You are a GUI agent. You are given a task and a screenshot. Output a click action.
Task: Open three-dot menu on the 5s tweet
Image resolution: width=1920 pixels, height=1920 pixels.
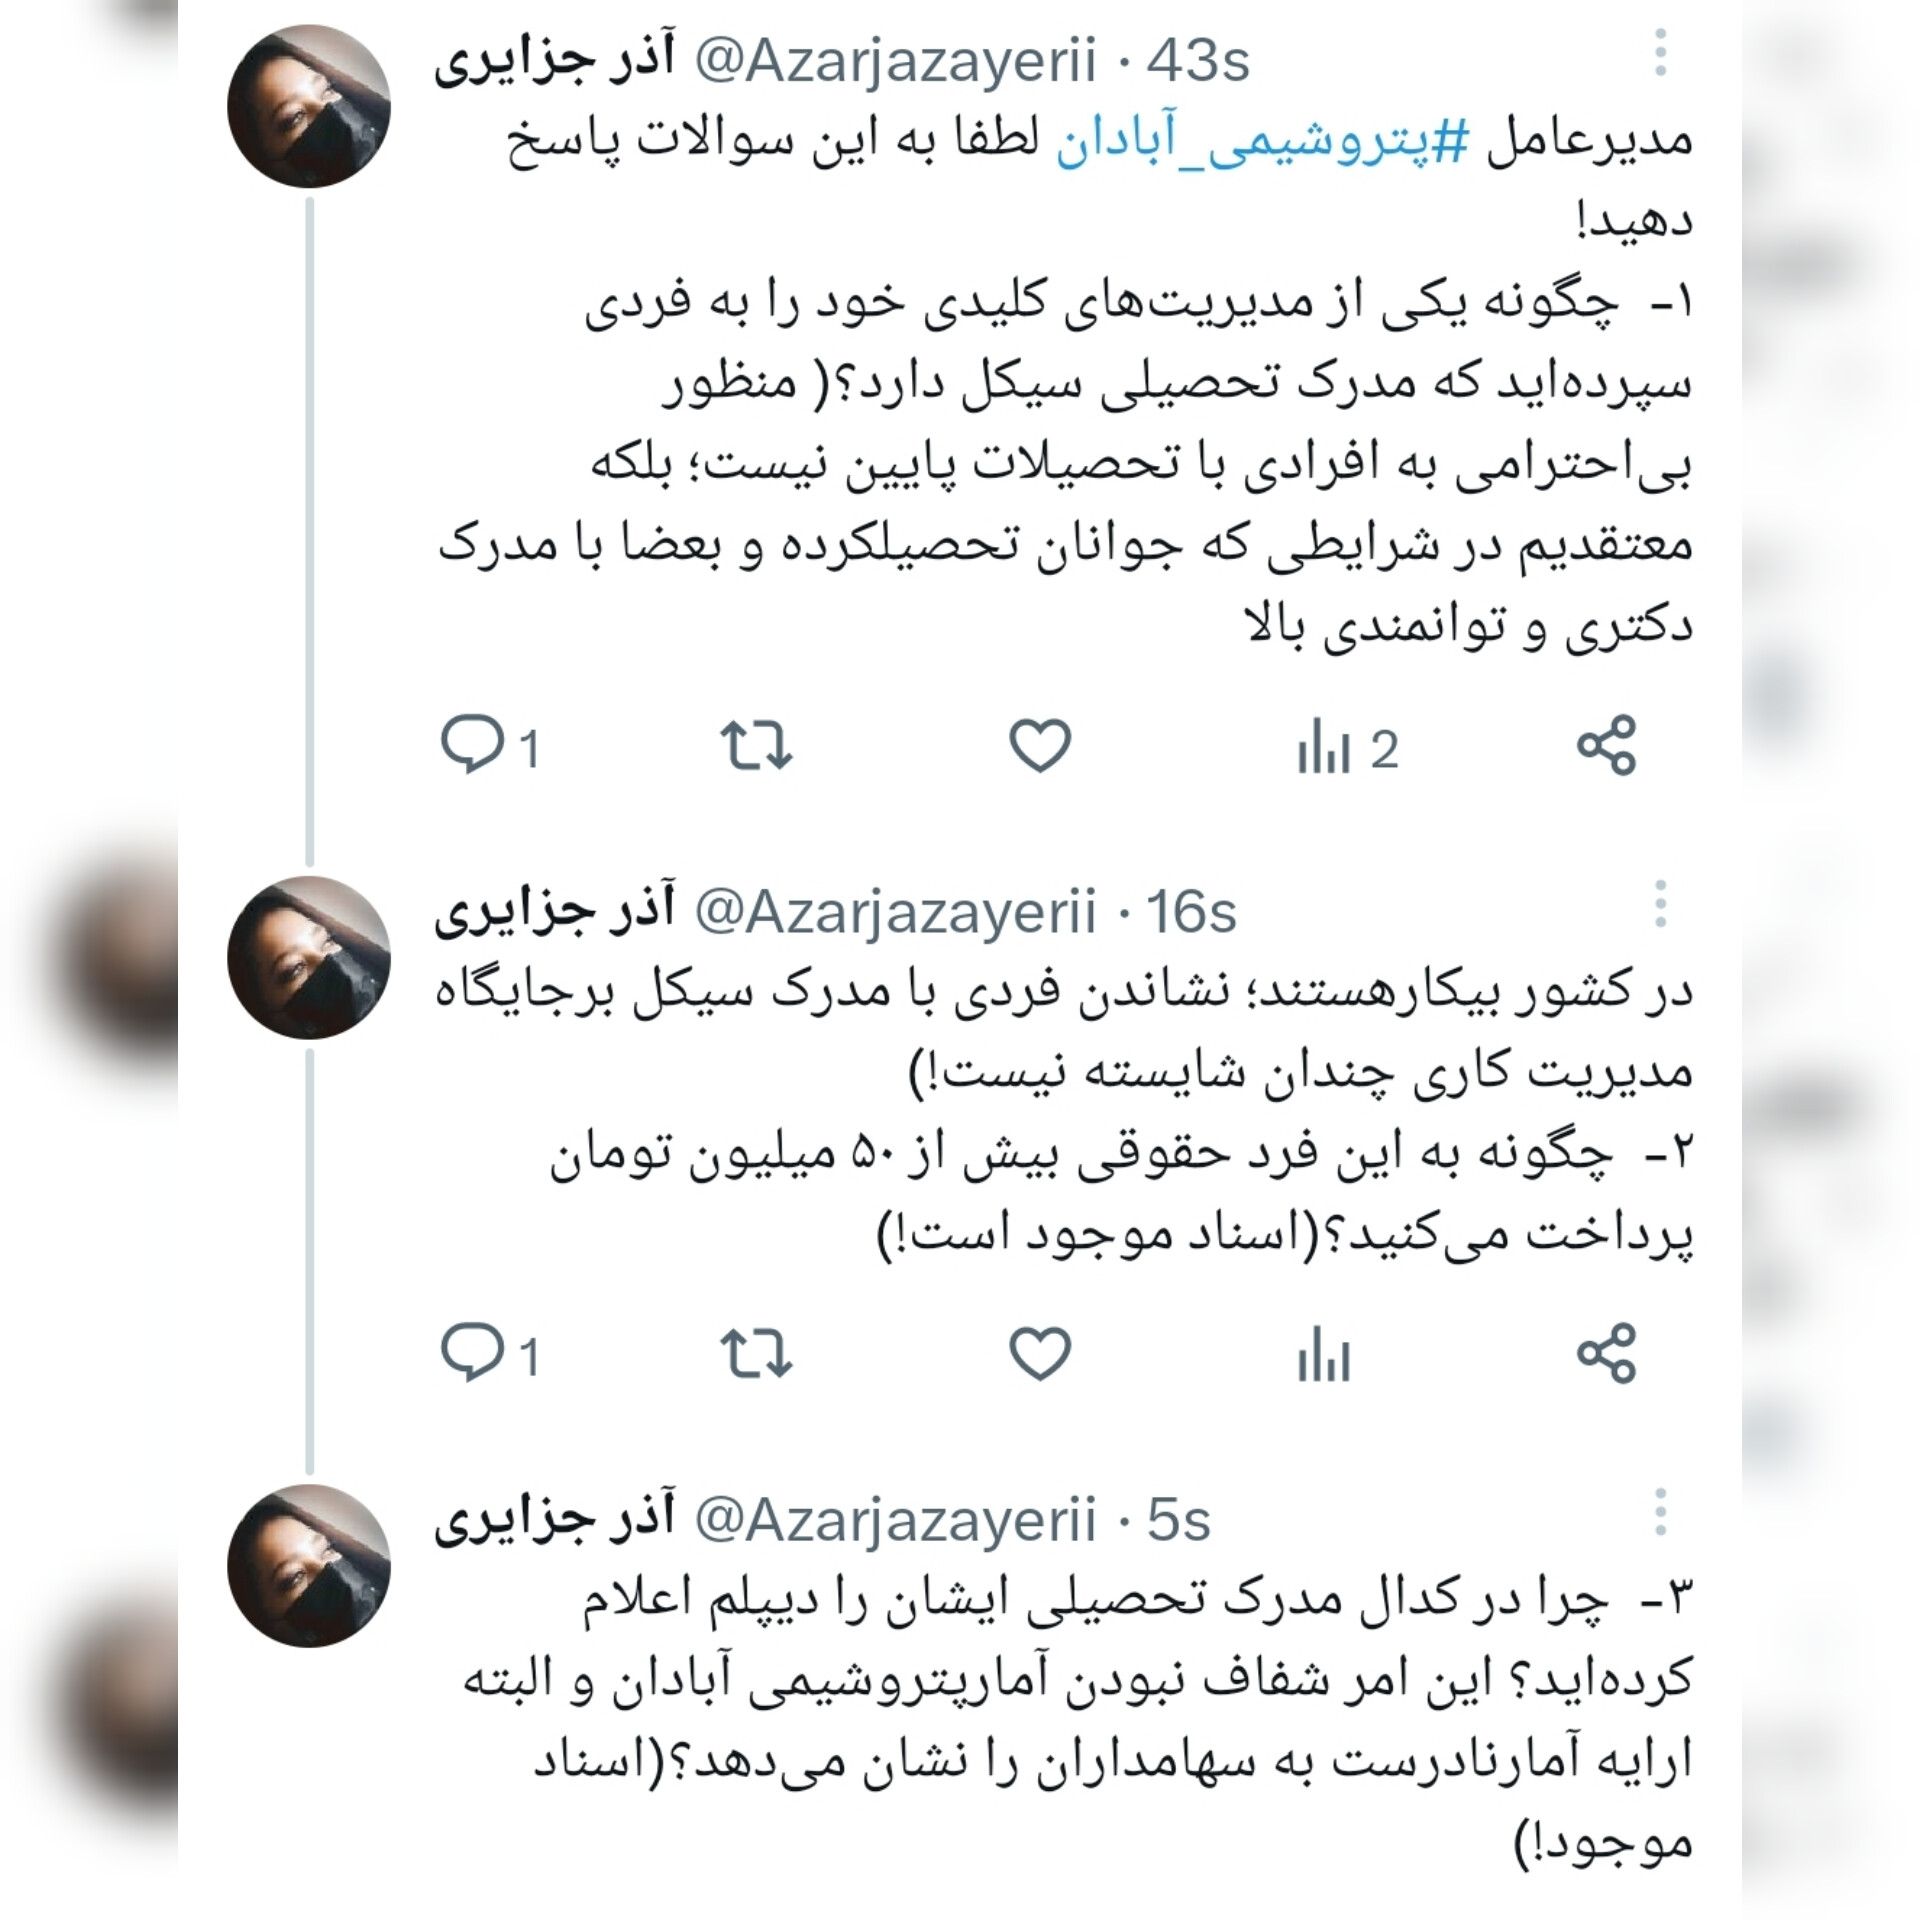click(1660, 1512)
